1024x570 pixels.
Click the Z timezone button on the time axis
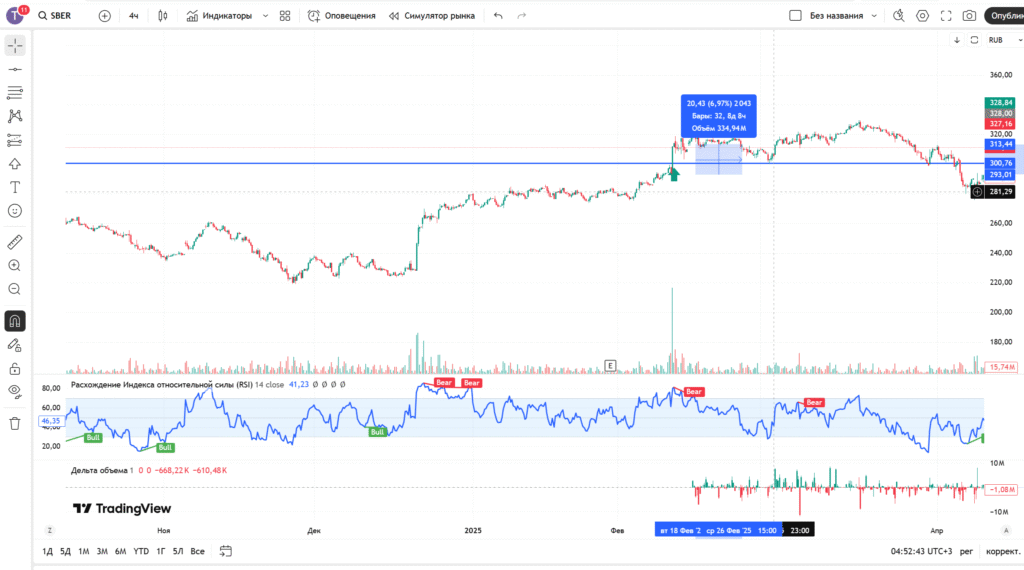pos(50,530)
